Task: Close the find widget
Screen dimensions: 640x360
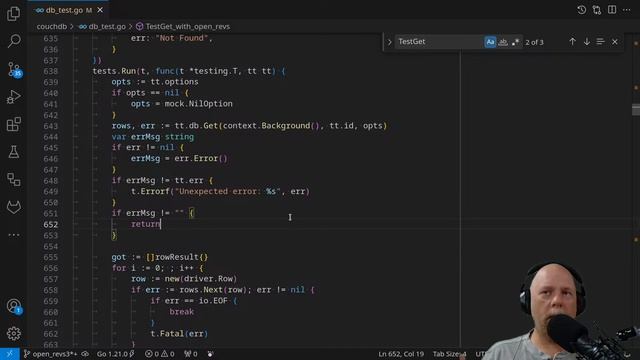Action: (615, 42)
